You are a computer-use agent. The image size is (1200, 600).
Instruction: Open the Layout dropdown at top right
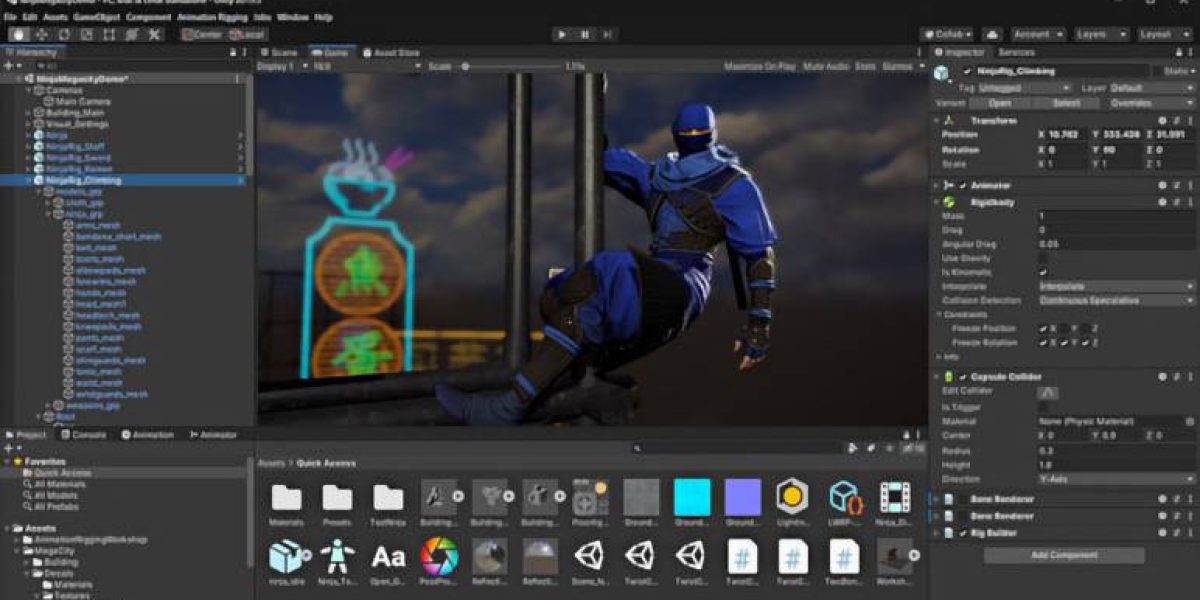click(x=1166, y=35)
